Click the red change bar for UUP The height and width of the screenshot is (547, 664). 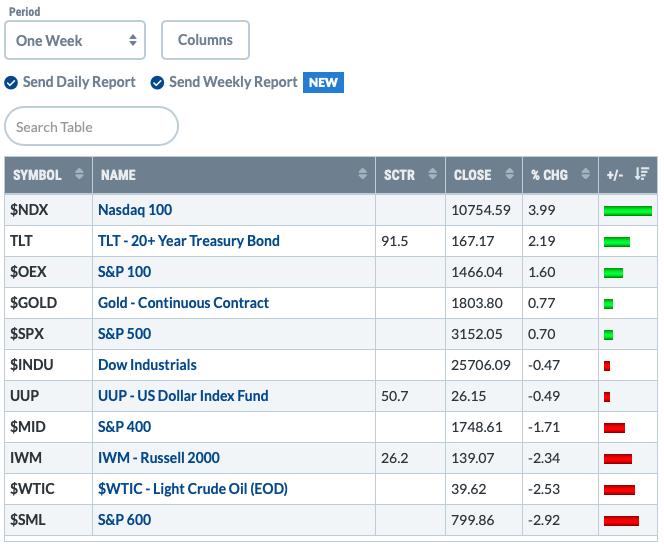pos(607,397)
